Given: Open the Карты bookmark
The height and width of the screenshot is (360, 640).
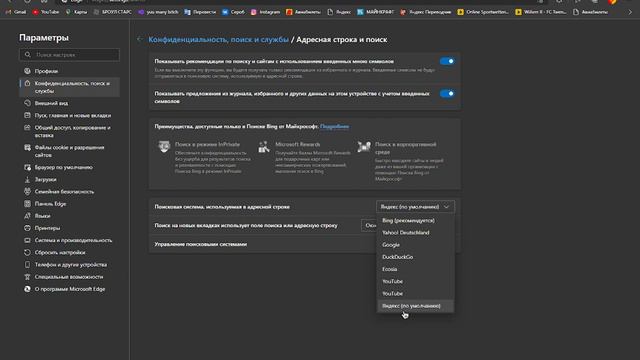Looking at the screenshot, I should [76, 12].
